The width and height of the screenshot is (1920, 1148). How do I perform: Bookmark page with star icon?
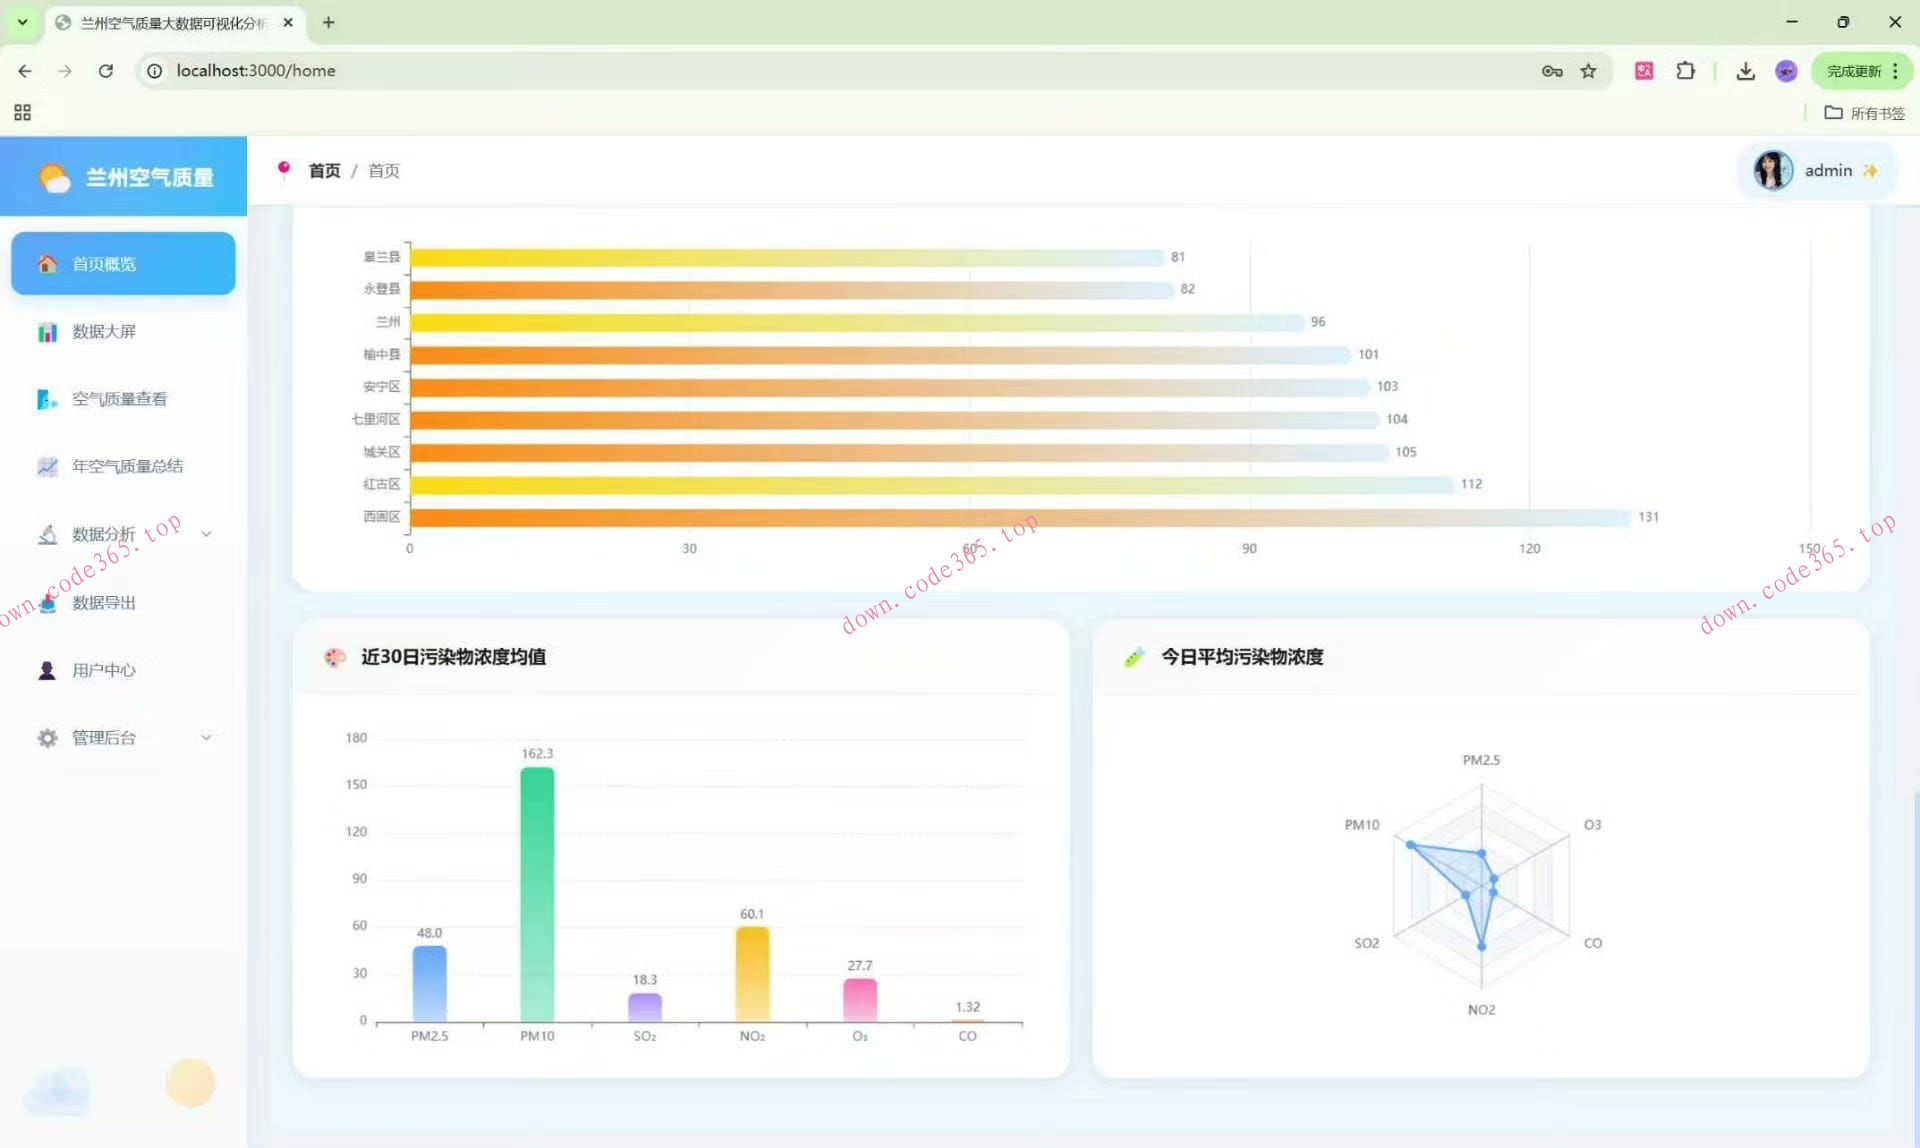pos(1588,71)
